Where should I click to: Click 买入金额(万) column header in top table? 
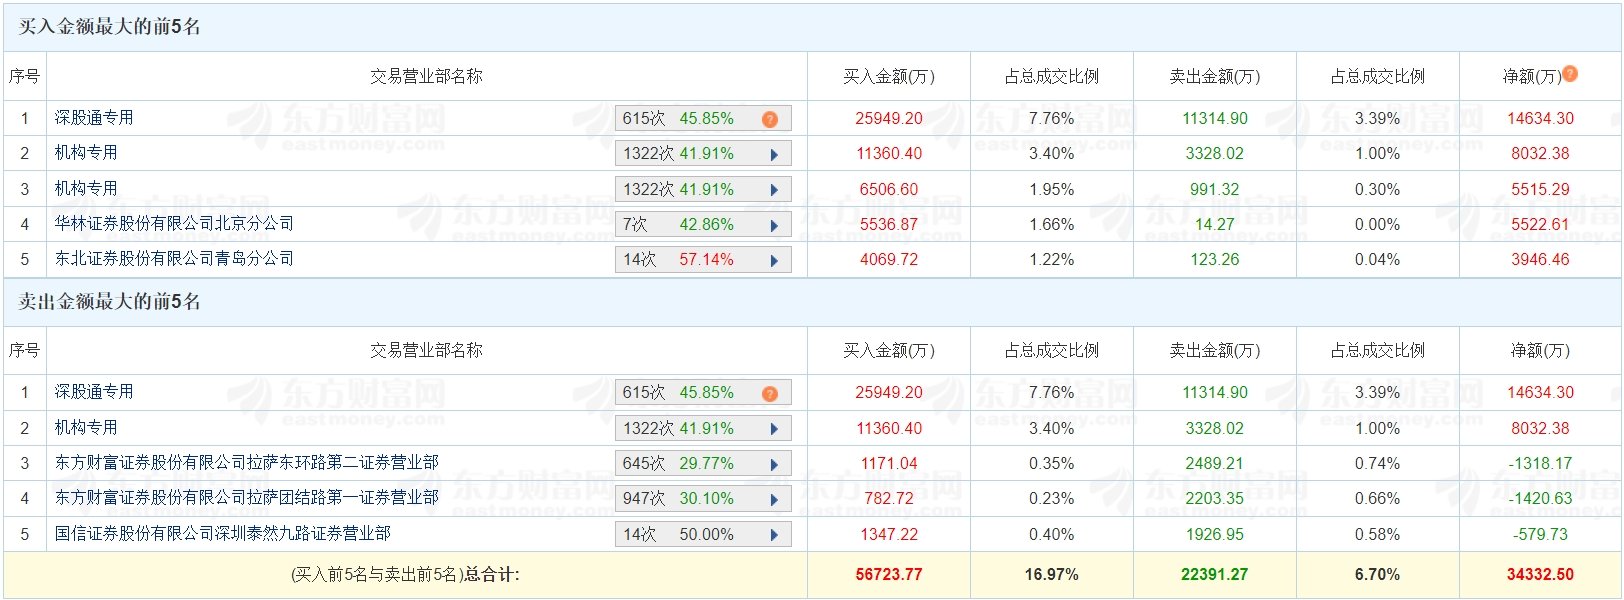click(888, 77)
